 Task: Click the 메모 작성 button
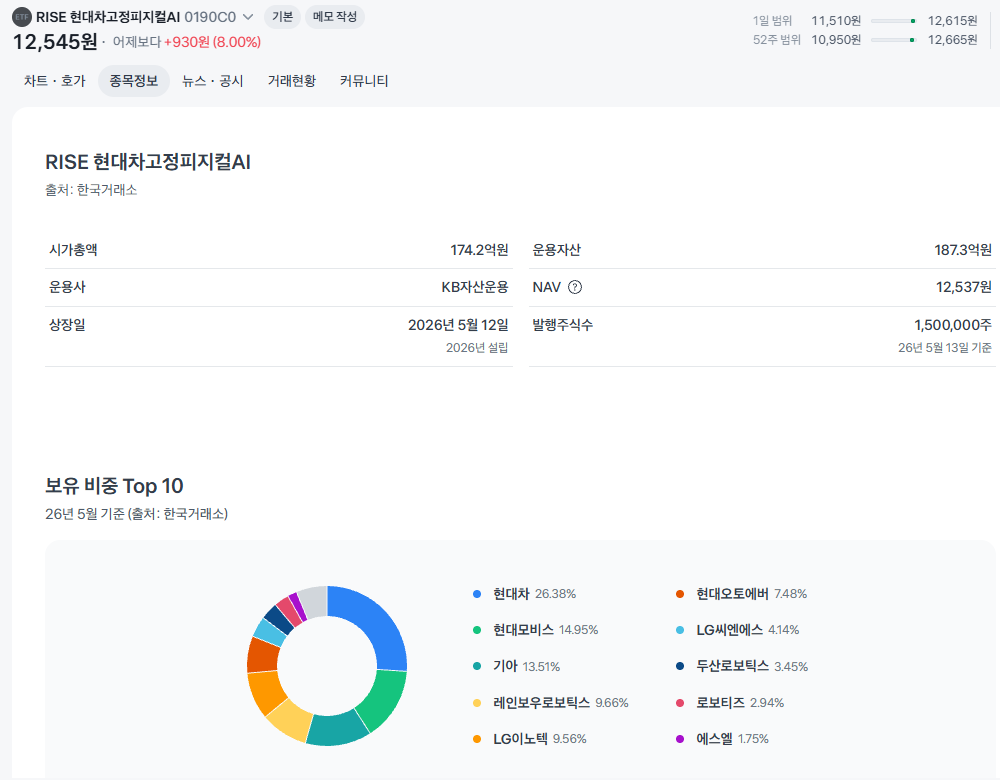coord(335,17)
